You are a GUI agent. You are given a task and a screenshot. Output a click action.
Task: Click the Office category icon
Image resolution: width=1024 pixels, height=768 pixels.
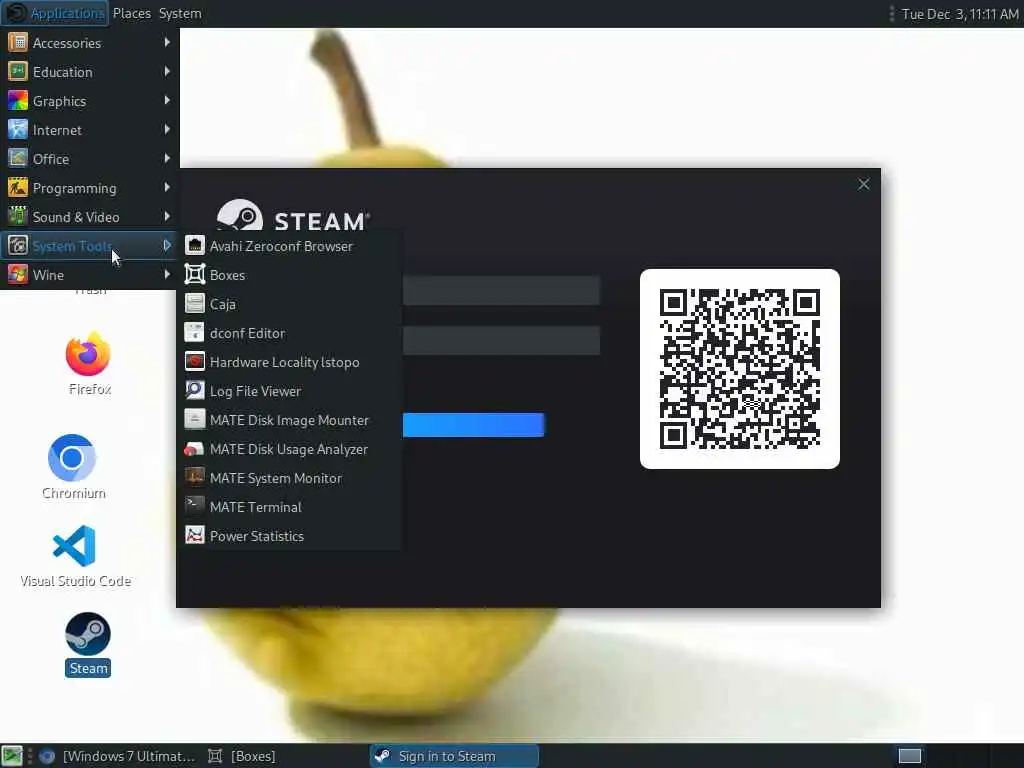coord(18,159)
